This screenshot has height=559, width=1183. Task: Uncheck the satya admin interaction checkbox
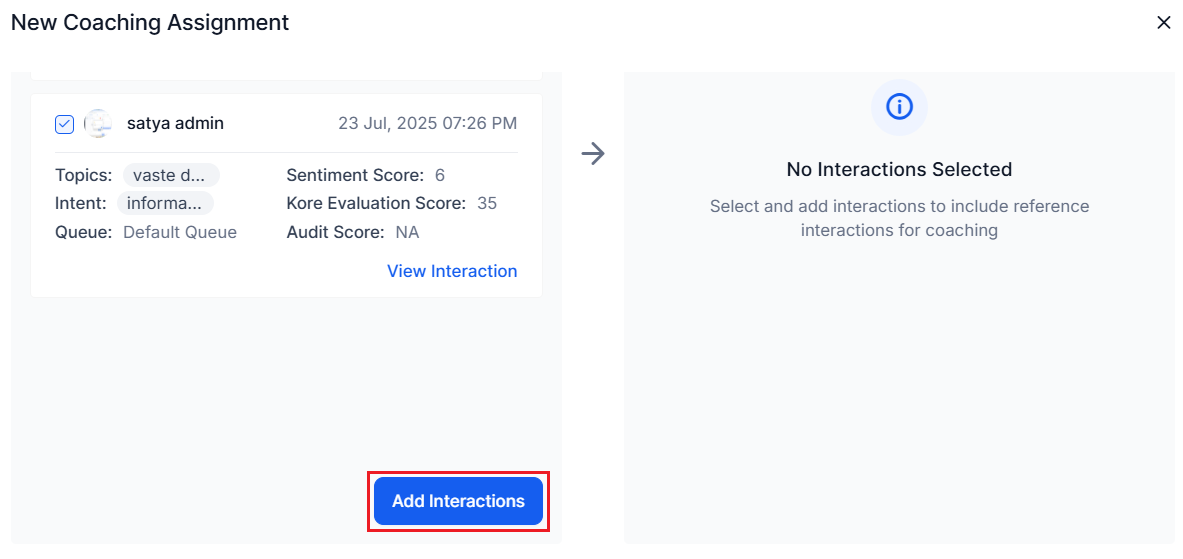[x=64, y=124]
